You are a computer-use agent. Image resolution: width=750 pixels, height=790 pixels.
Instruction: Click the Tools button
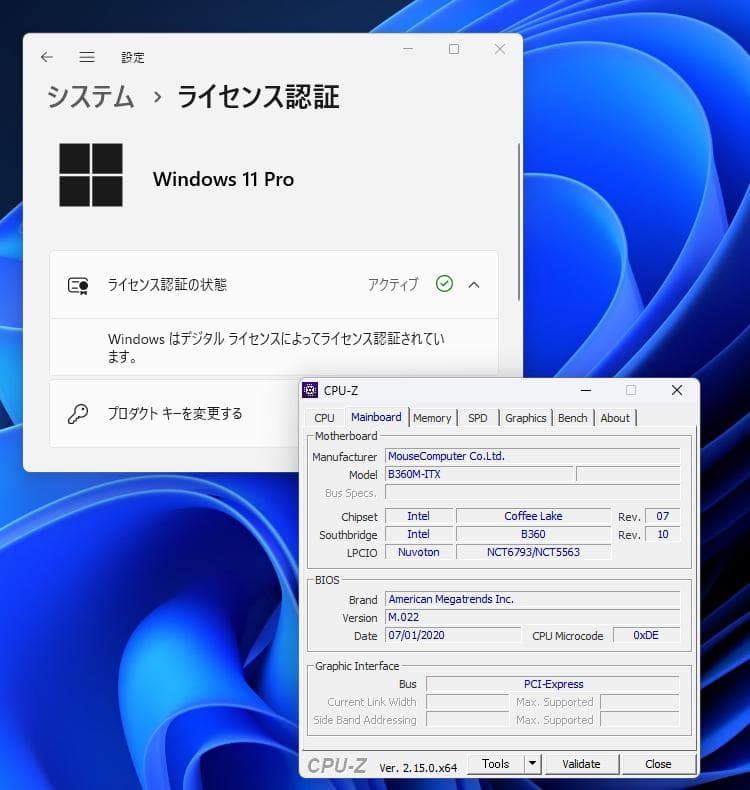pyautogui.click(x=495, y=764)
